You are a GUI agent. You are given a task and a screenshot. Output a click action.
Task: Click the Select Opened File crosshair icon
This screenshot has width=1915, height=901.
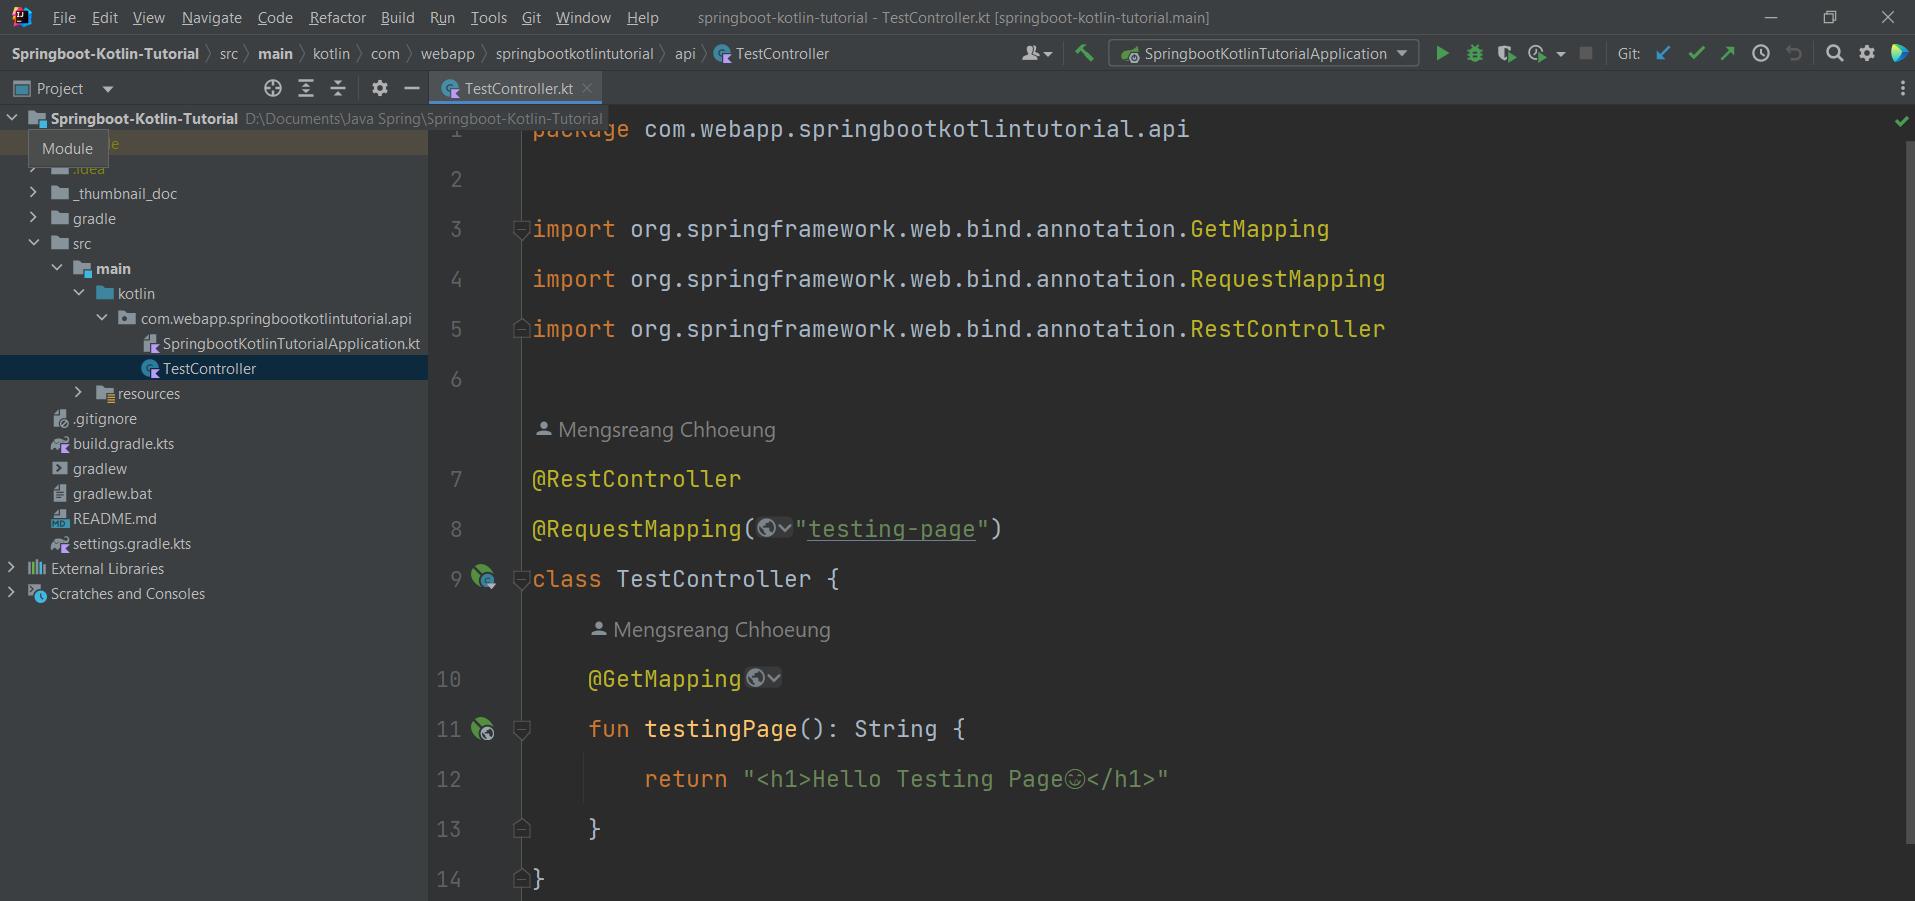272,88
